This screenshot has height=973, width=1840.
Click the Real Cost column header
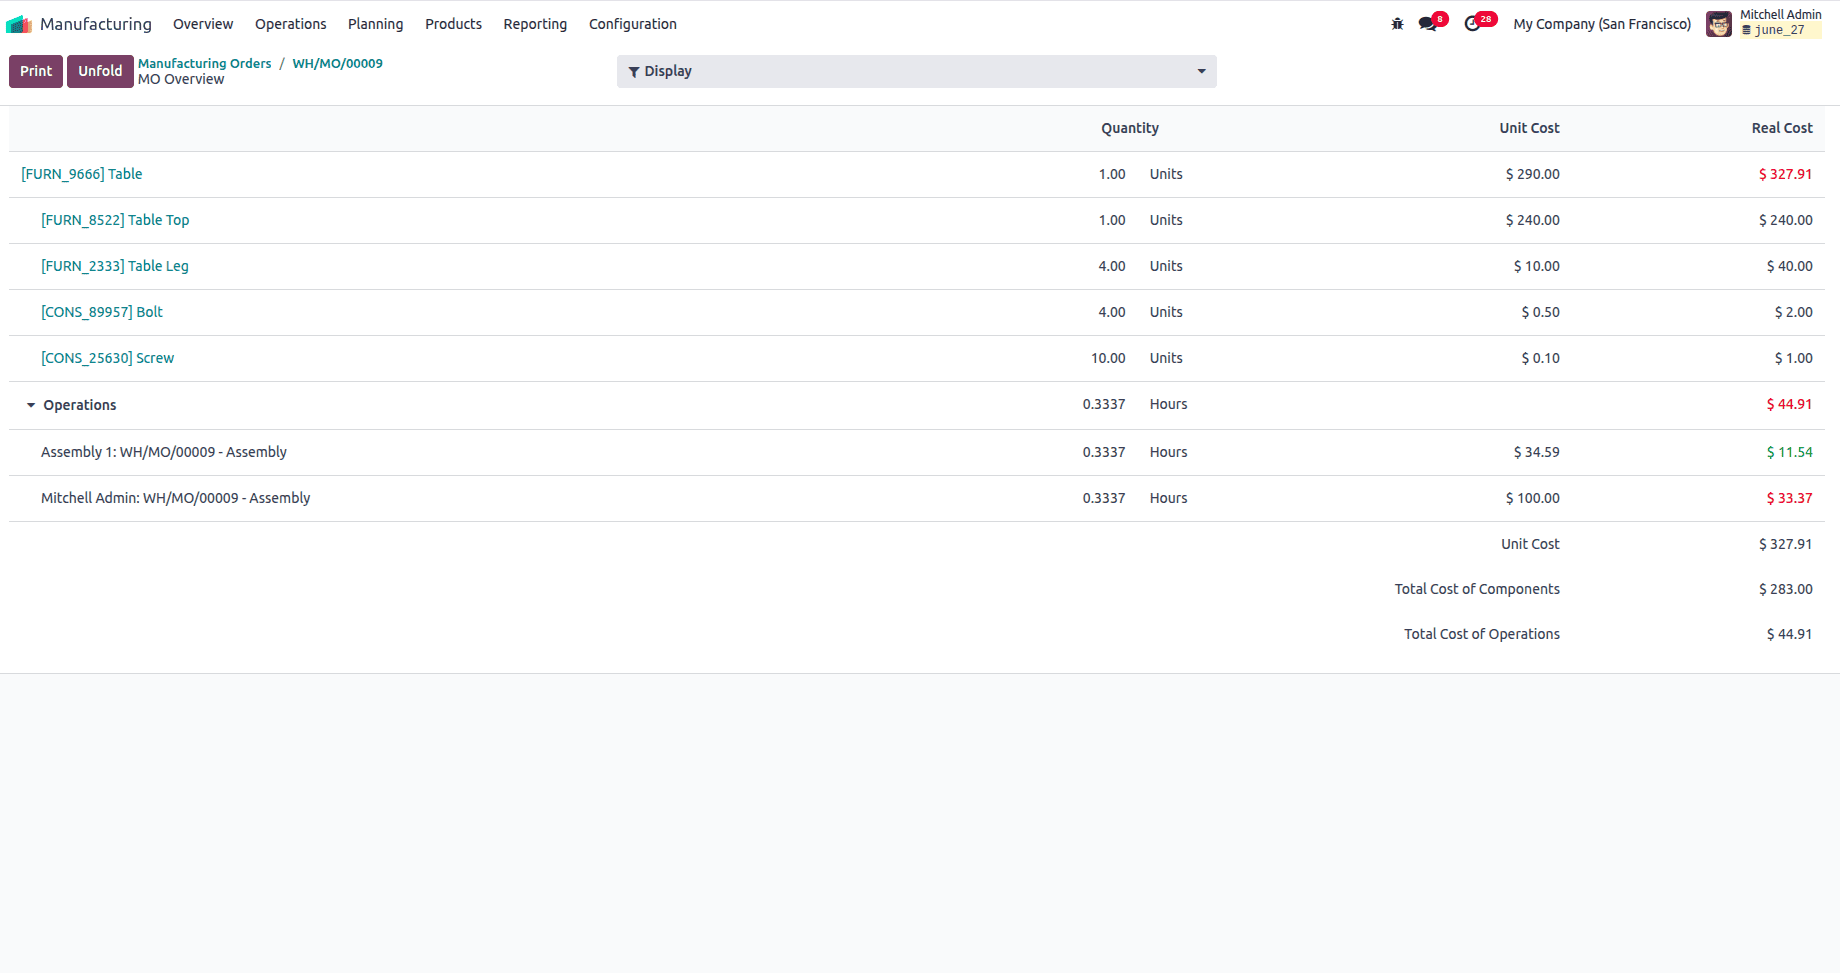(x=1782, y=128)
